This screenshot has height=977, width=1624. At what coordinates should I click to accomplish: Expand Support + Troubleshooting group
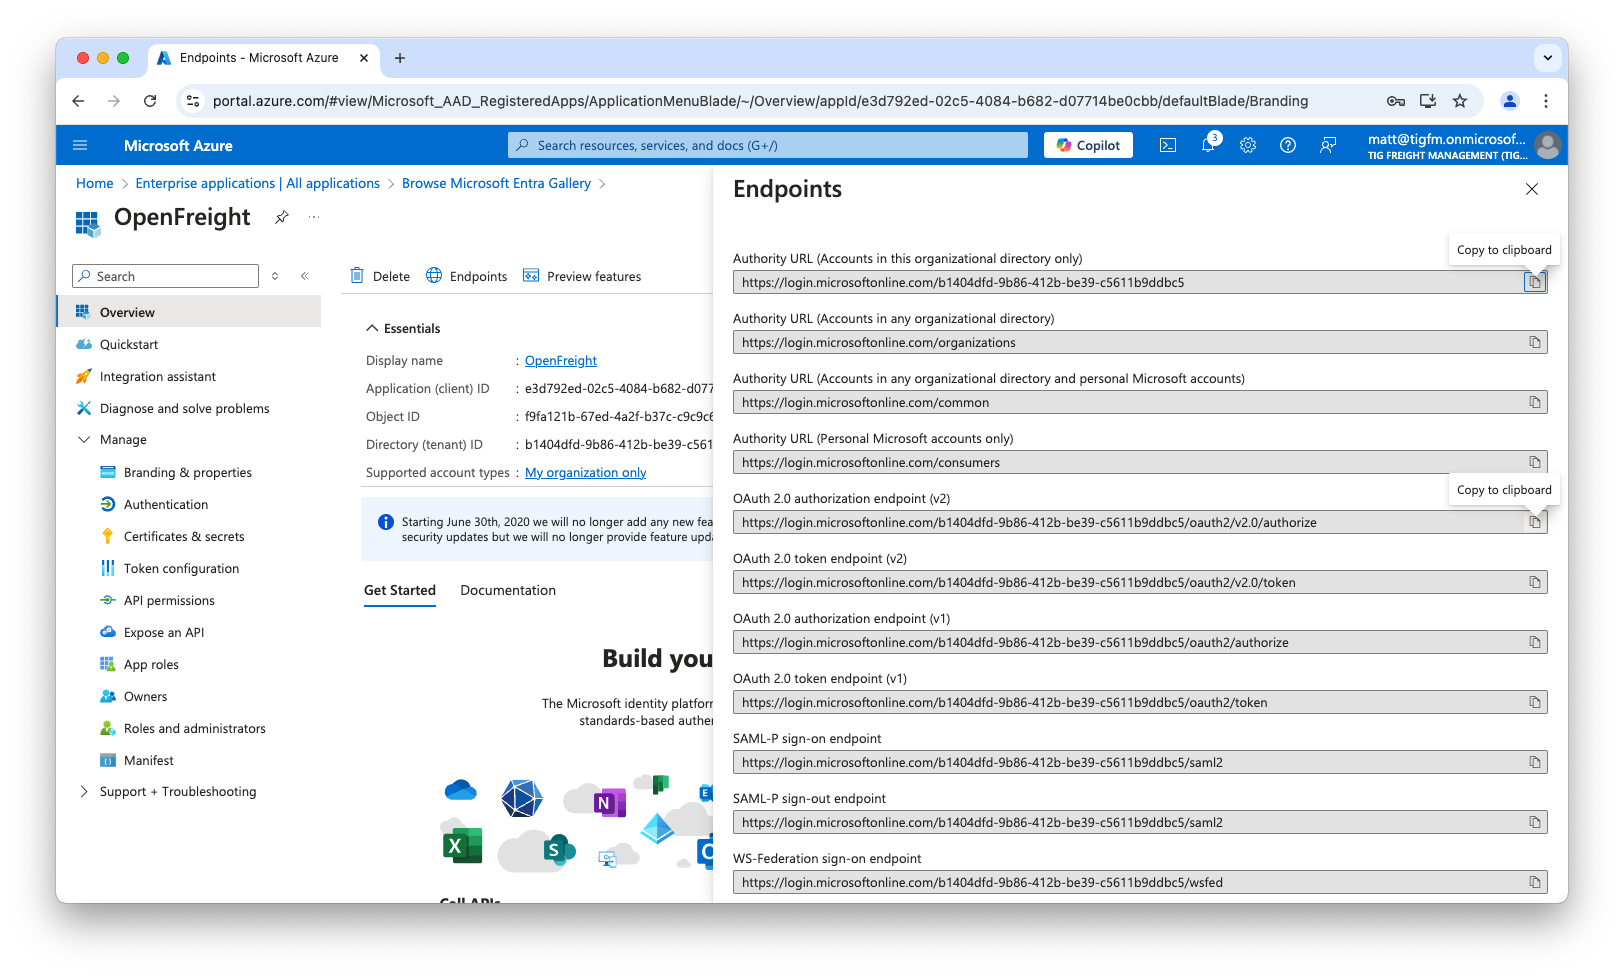pyautogui.click(x=84, y=791)
